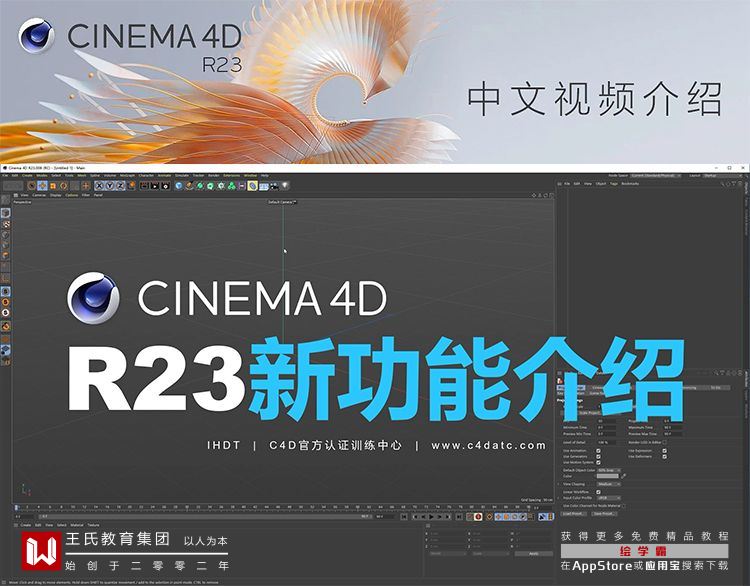Switch the coordinate system icon
This screenshot has width=750, height=586.
click(x=132, y=186)
